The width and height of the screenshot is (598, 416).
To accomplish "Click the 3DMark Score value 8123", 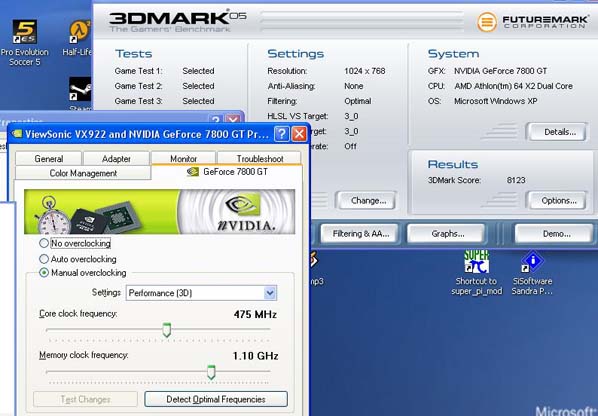I will (516, 180).
